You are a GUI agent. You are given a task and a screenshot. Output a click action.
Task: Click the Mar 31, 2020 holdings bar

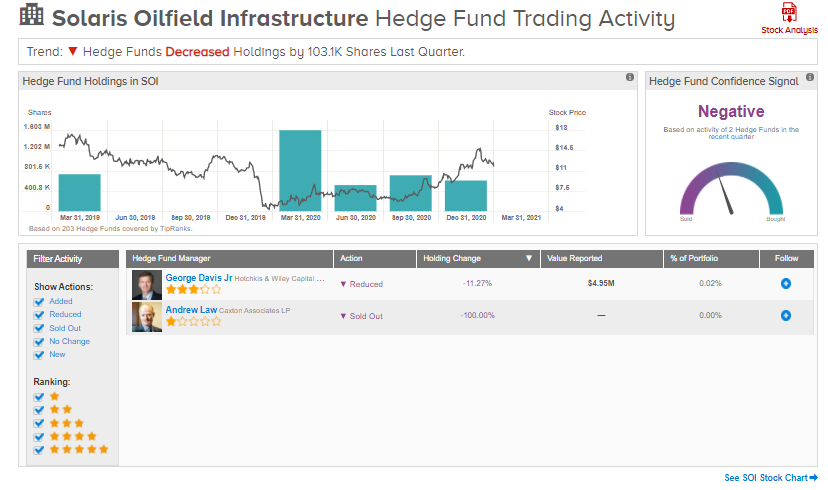pyautogui.click(x=300, y=168)
